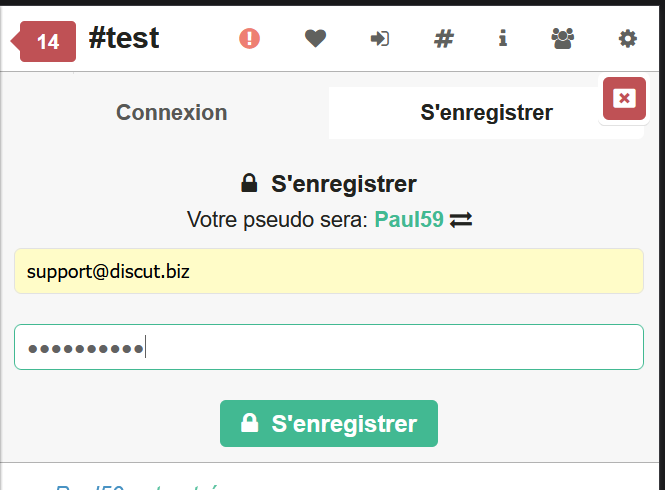
Task: Open channels list via hash icon
Action: point(444,39)
